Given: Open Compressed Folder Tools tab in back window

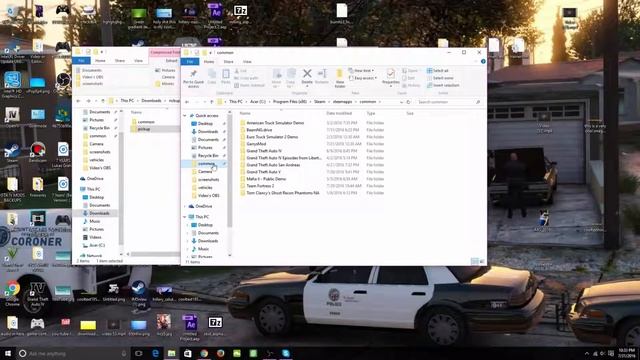Looking at the screenshot, I should [x=164, y=53].
